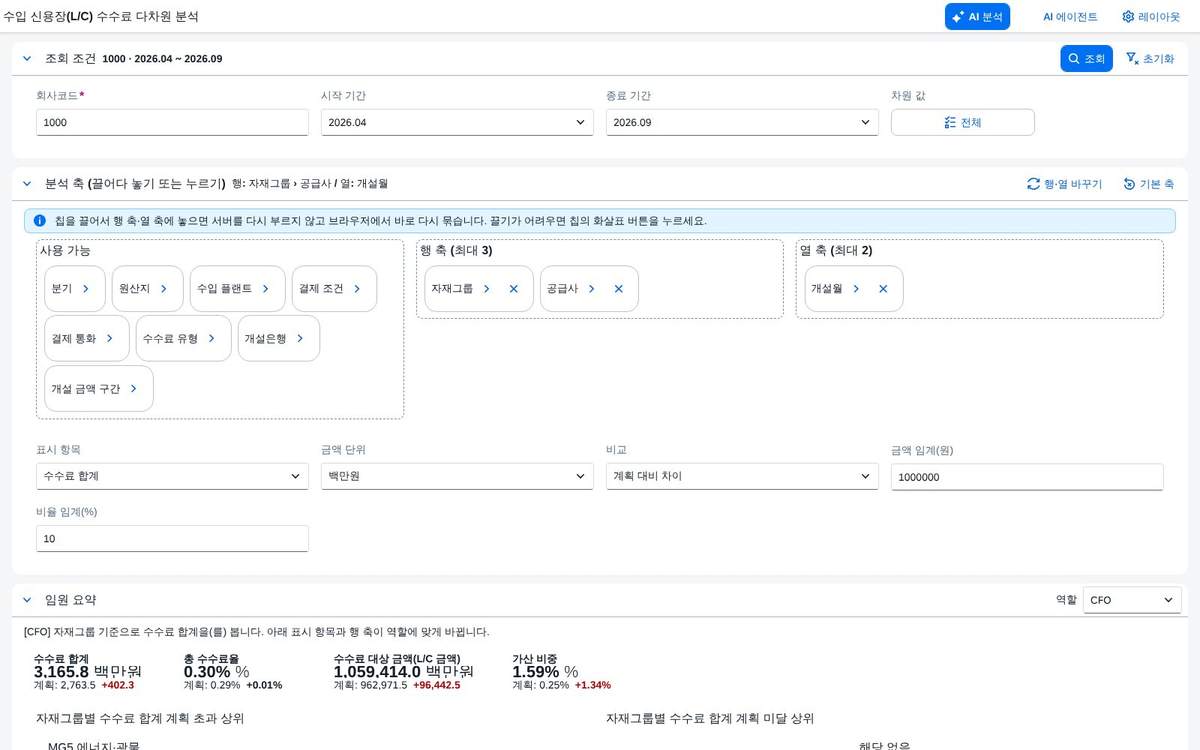Select the 결제 조건 chip label
1200x750 pixels.
[321, 288]
